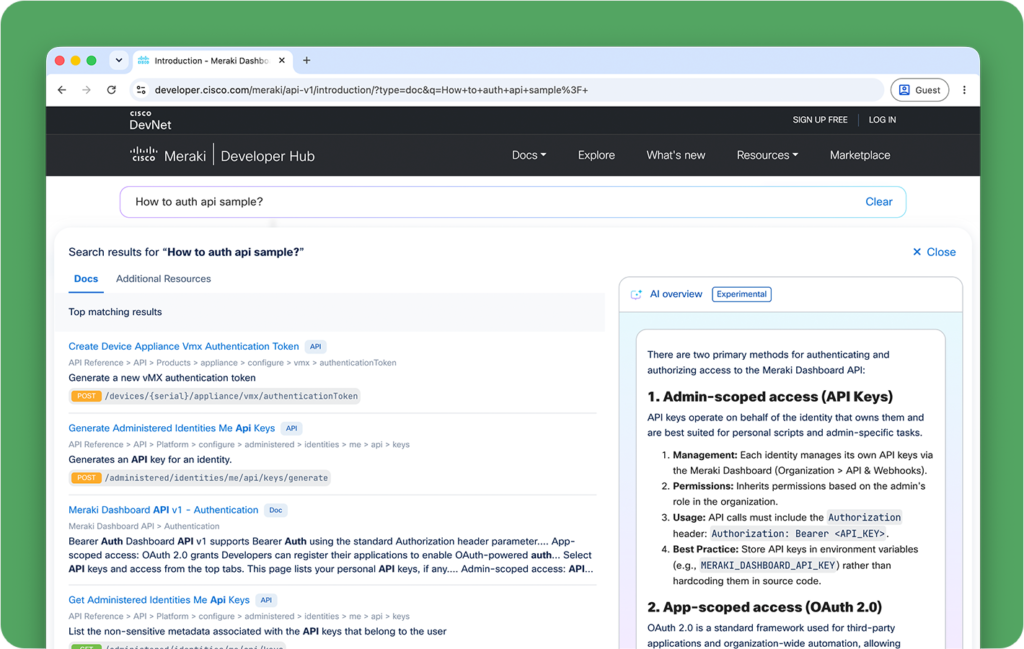Screen dimensions: 1024x649
Task: Clear the search query
Action: 878,202
